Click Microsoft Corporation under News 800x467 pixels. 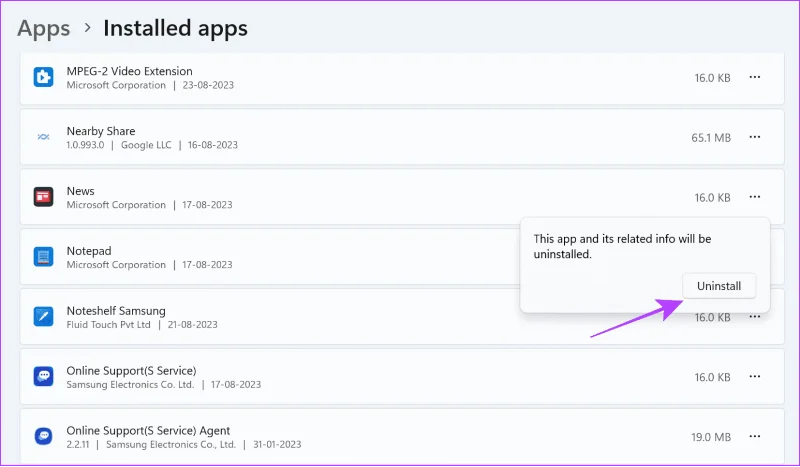116,205
